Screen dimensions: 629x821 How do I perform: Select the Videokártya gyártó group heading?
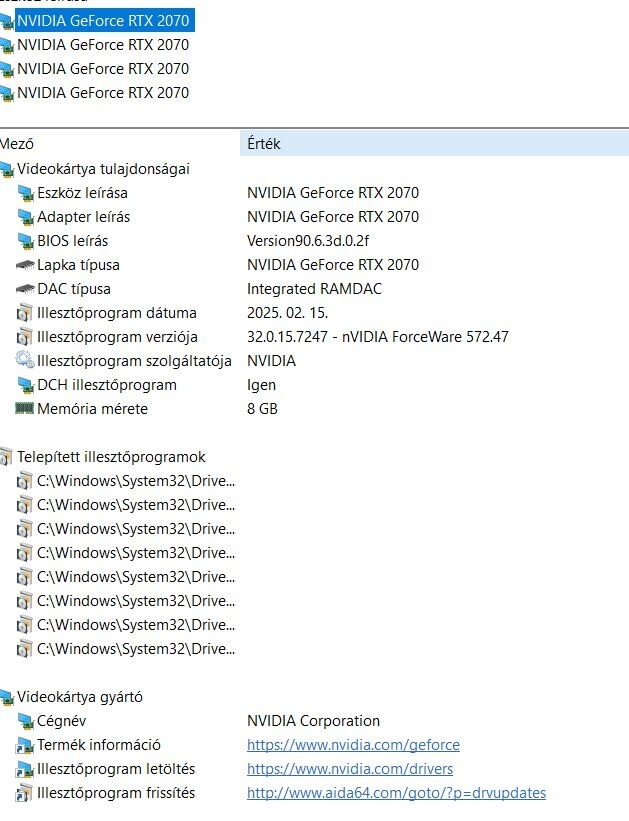tap(80, 697)
